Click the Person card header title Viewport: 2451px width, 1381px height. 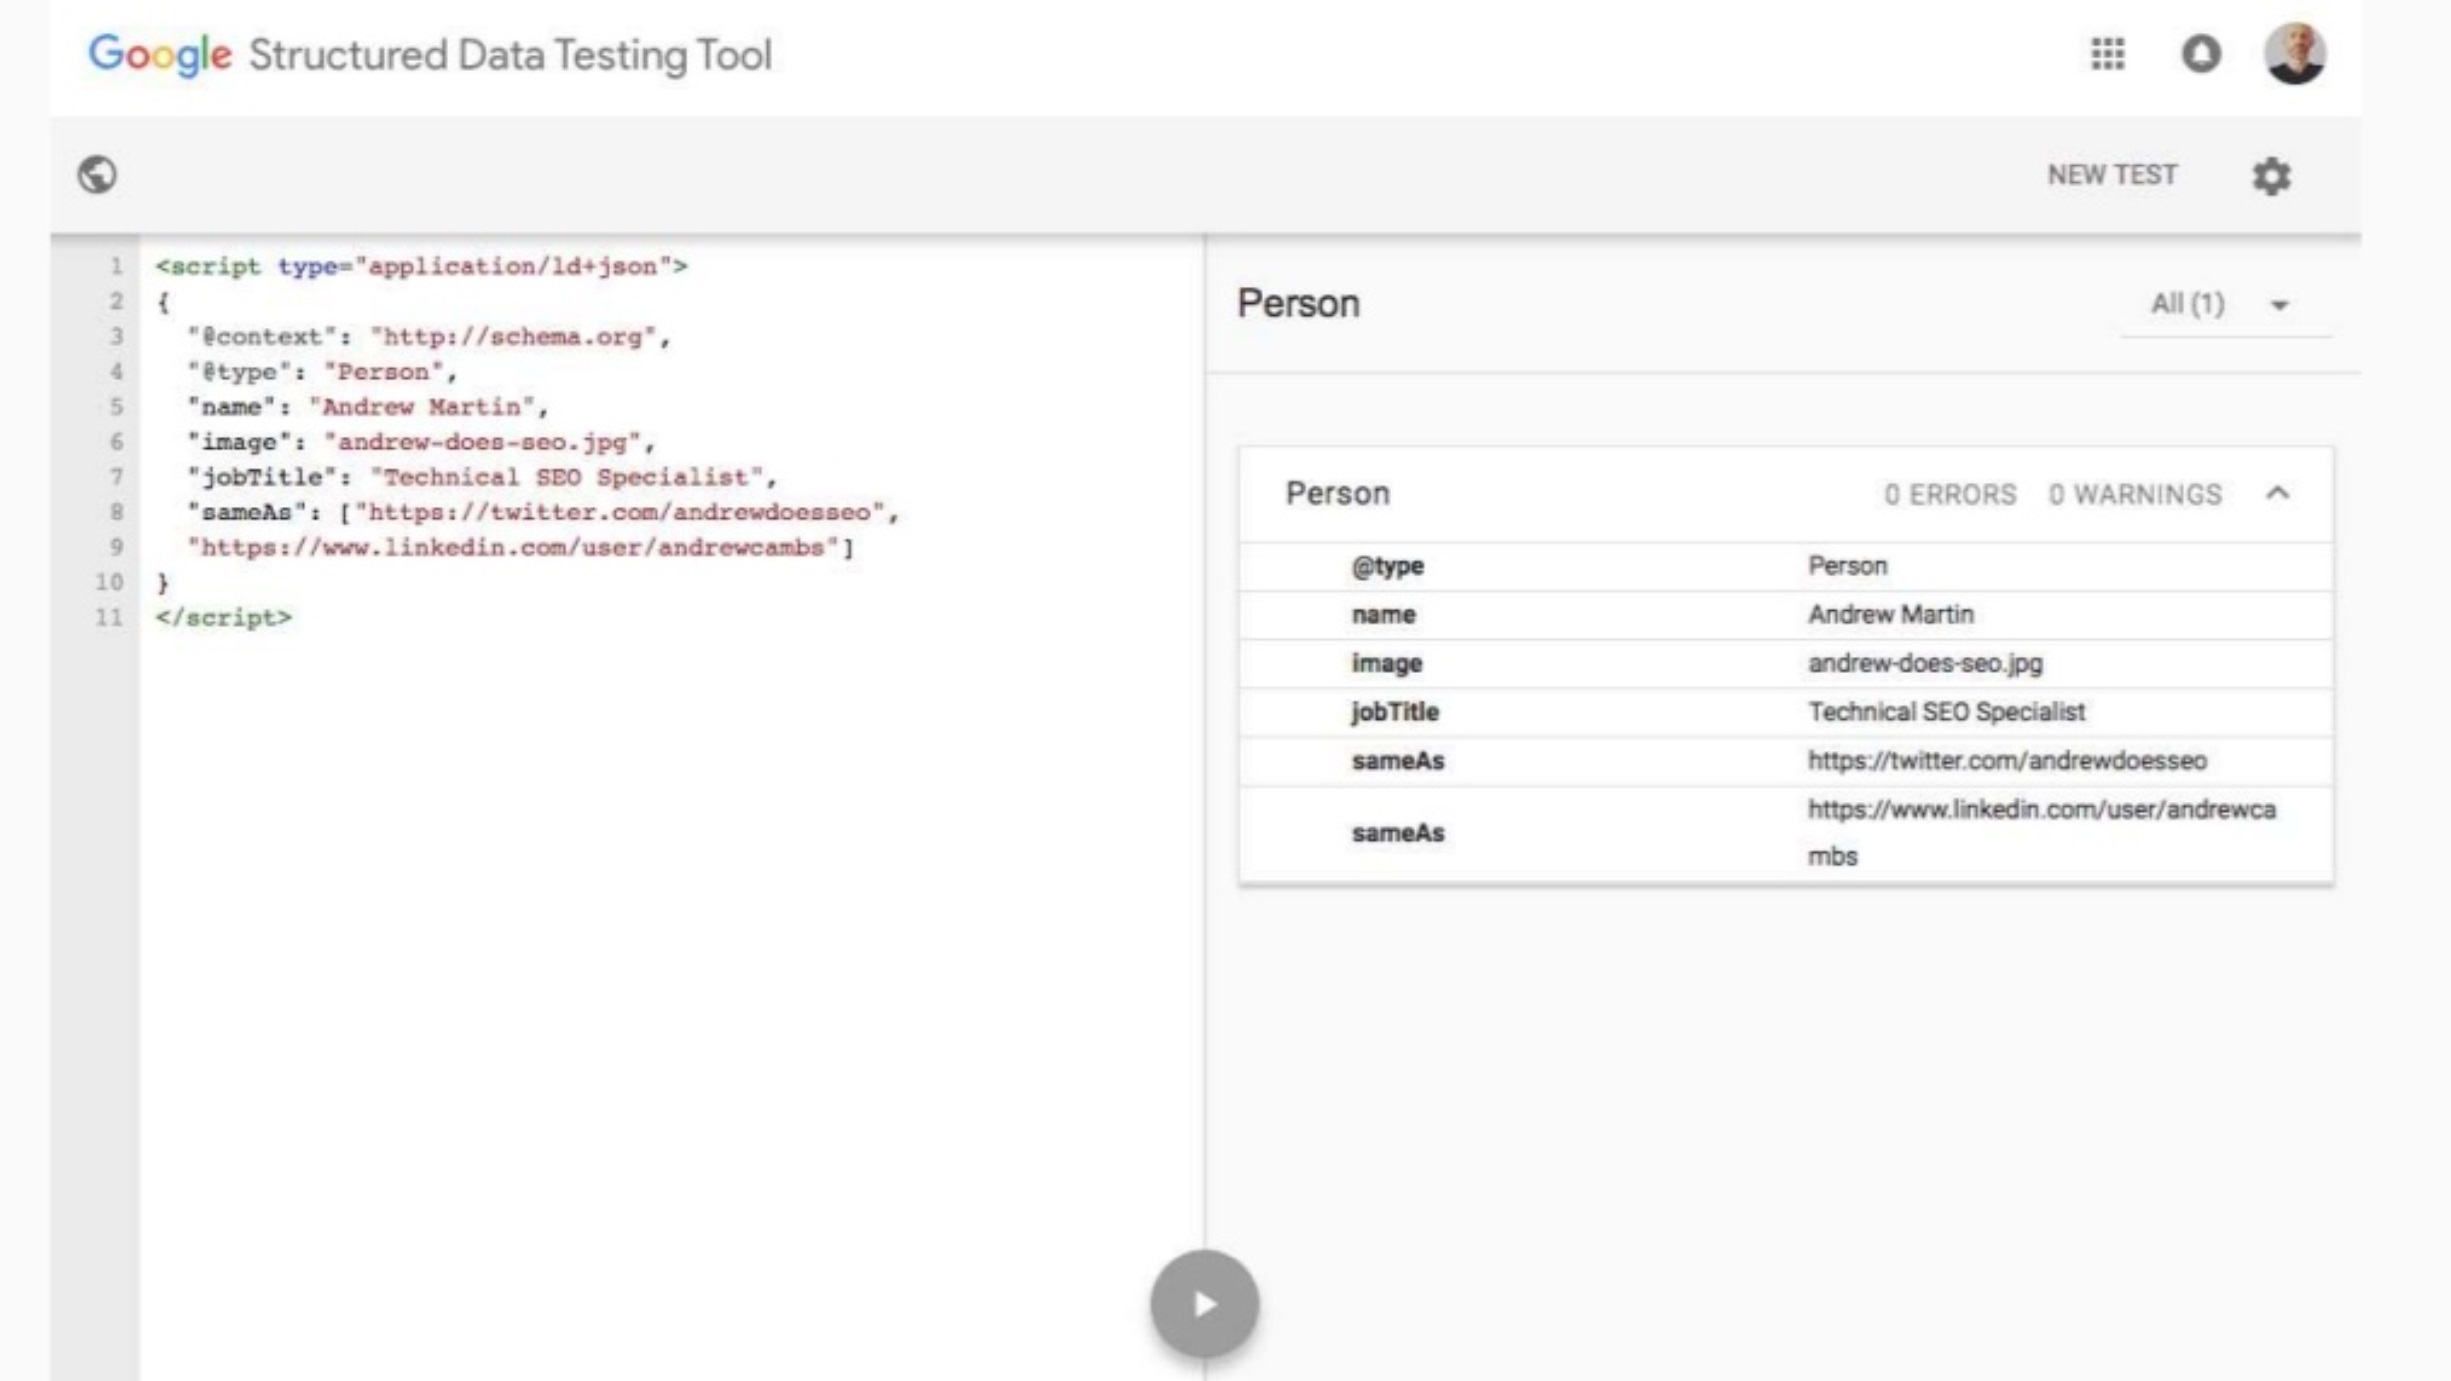[x=1337, y=493]
